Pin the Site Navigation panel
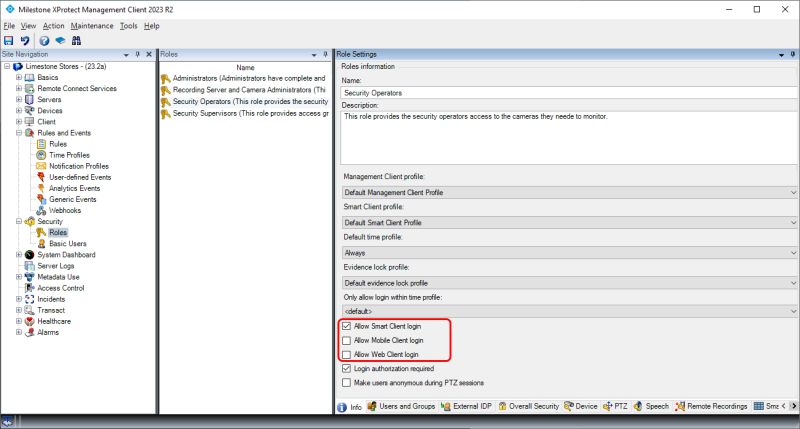The image size is (800, 429). (x=137, y=54)
